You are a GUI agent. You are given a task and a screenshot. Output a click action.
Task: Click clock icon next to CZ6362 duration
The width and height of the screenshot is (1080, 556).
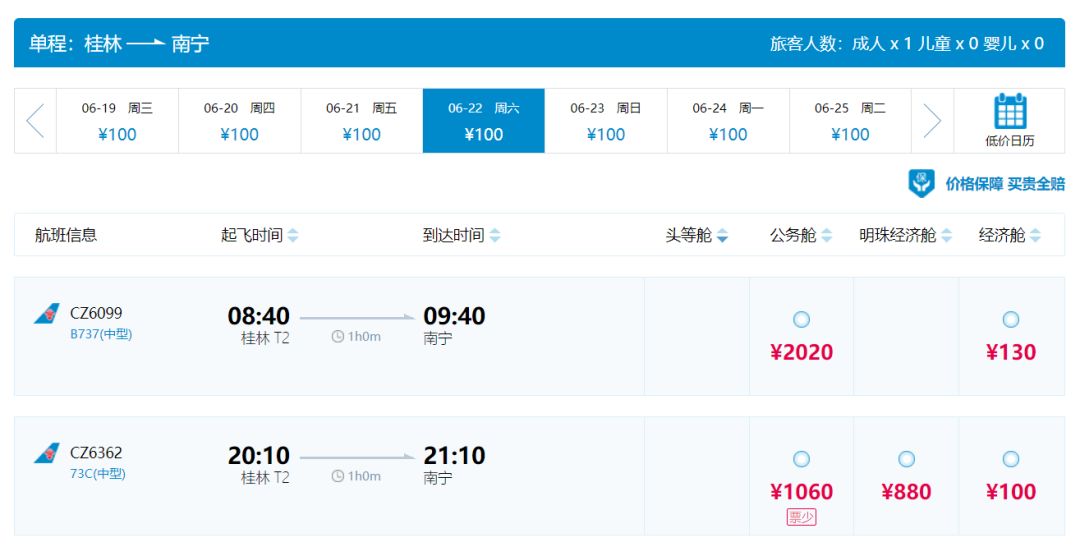(338, 476)
